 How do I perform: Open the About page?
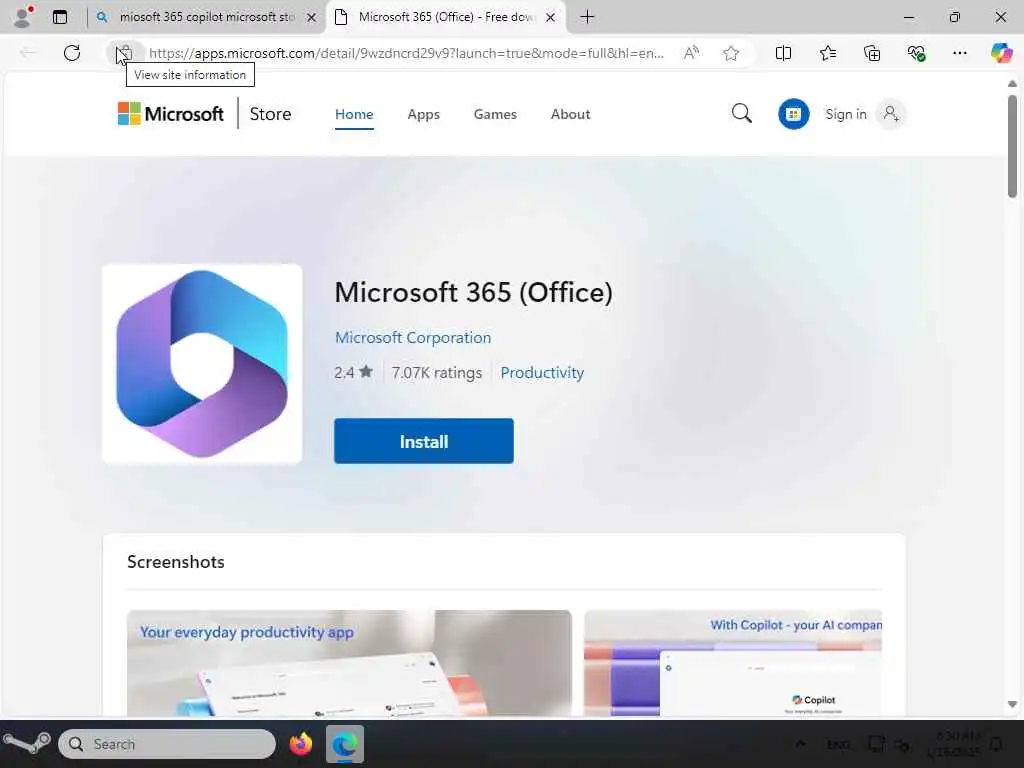tap(570, 114)
